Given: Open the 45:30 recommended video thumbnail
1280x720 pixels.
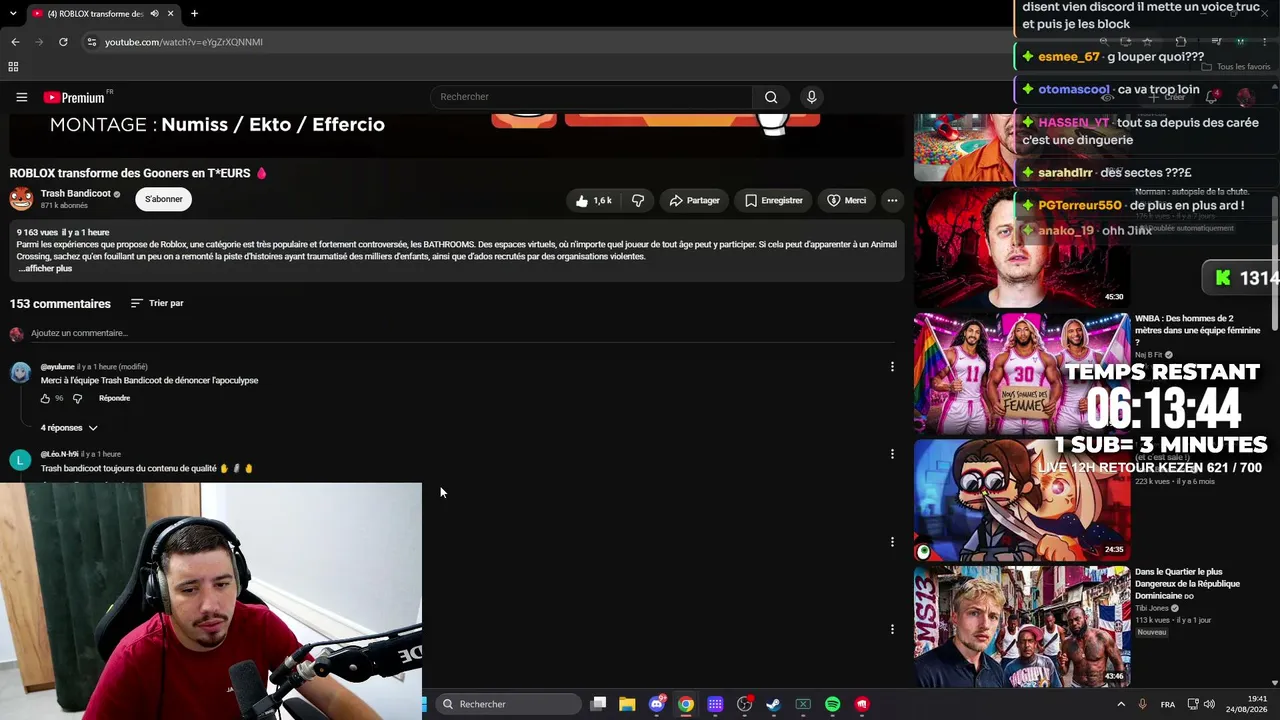Looking at the screenshot, I should [x=1022, y=247].
